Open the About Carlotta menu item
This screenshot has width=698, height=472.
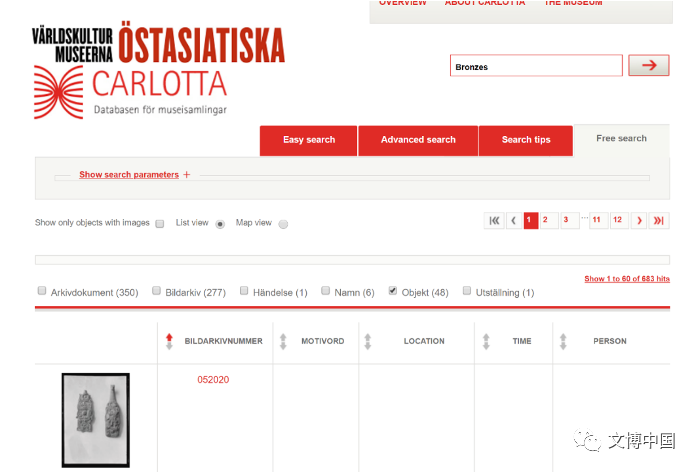click(485, 3)
